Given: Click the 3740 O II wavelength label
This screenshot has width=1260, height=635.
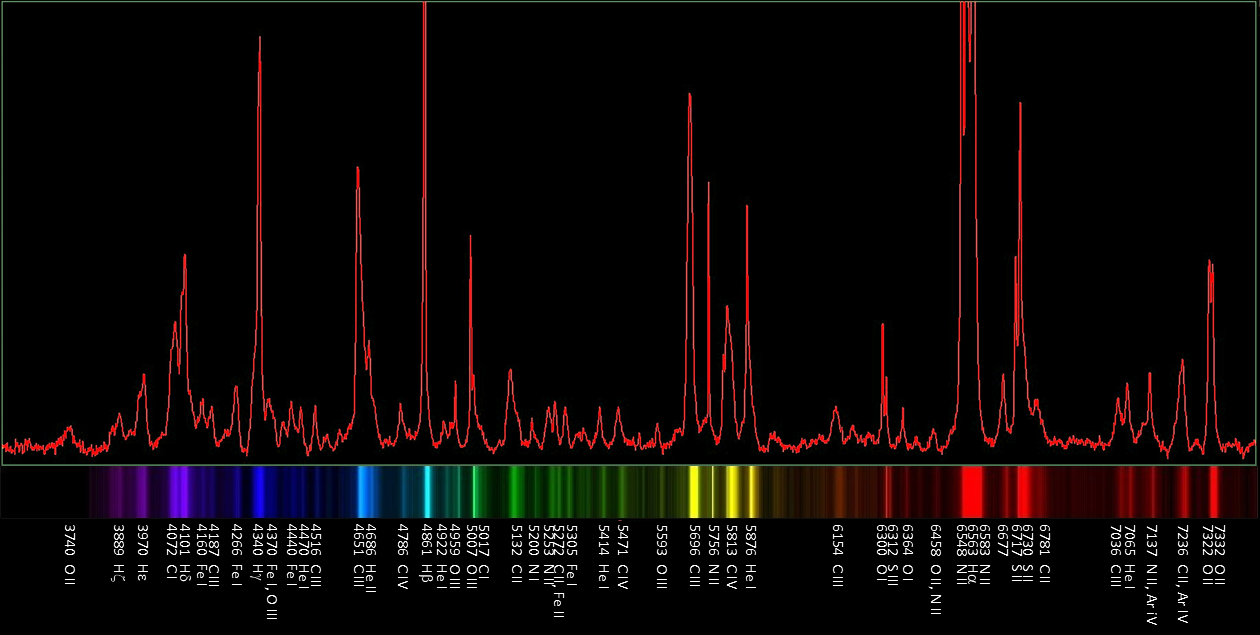Looking at the screenshot, I should (x=69, y=554).
